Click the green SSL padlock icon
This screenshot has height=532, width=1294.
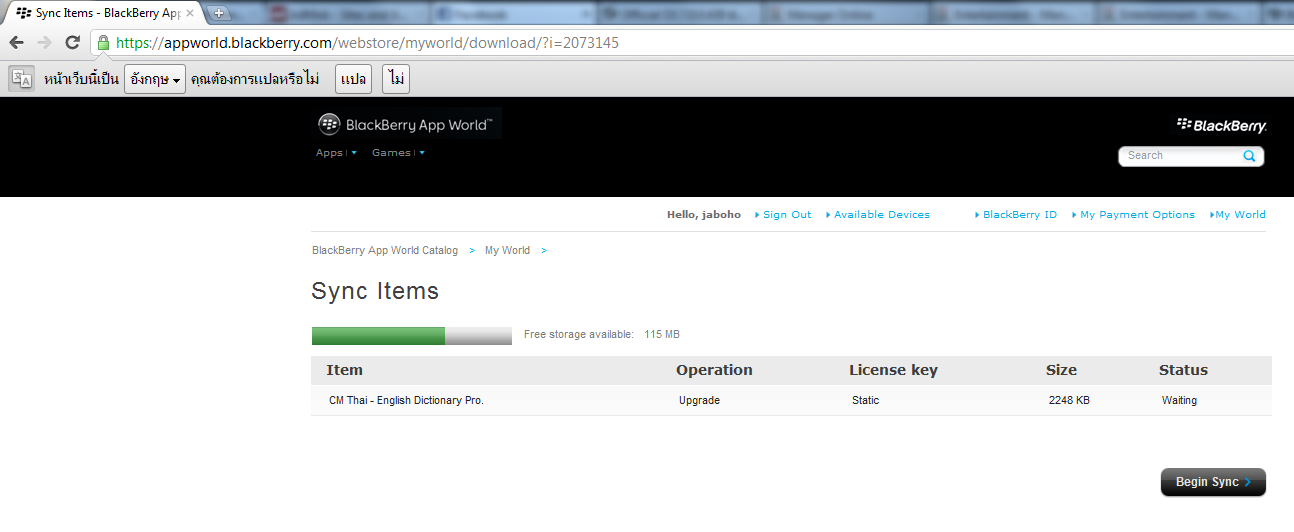(x=103, y=43)
